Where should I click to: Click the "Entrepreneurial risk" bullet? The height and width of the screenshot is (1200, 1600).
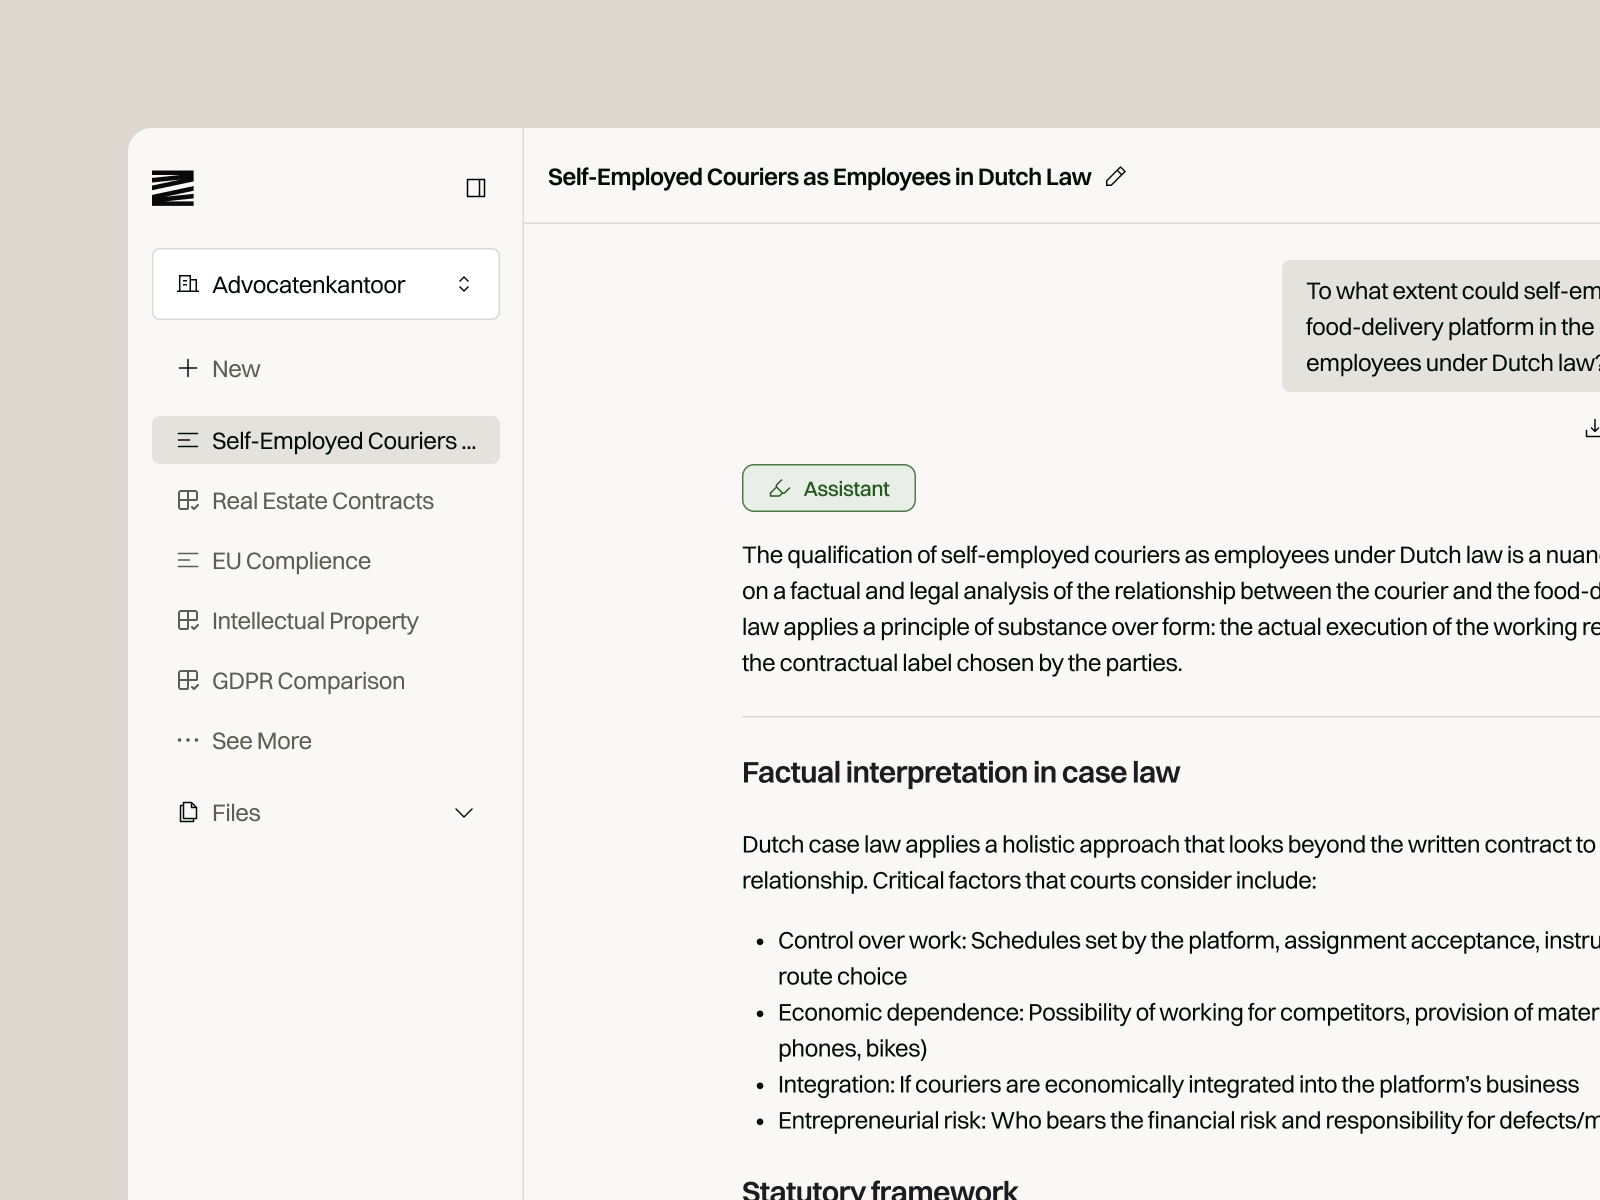(x=1189, y=1120)
